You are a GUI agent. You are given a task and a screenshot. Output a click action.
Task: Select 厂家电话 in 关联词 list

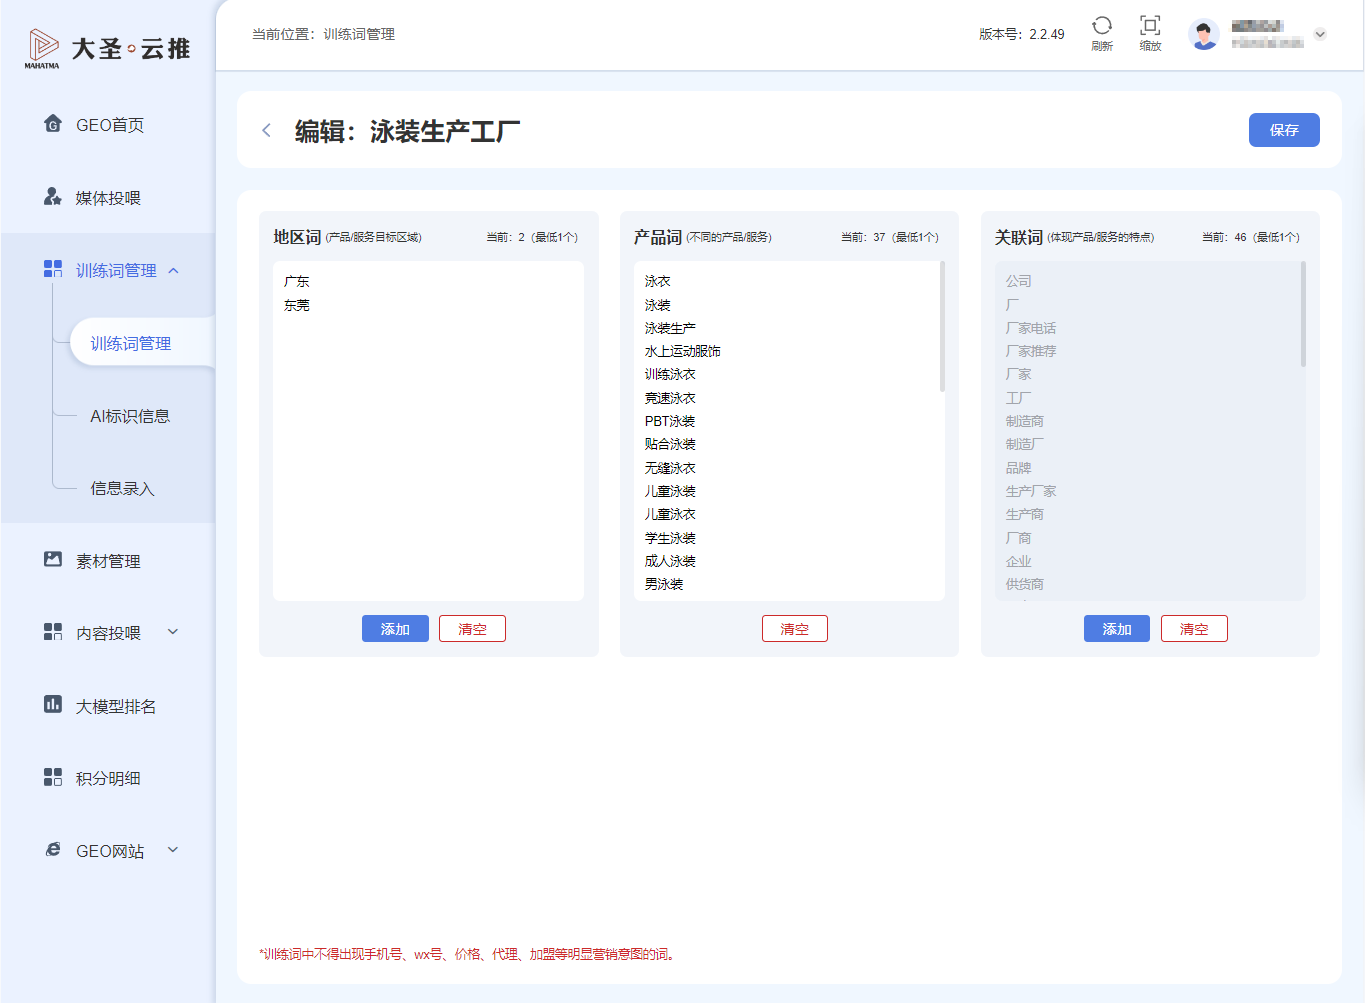(1031, 328)
